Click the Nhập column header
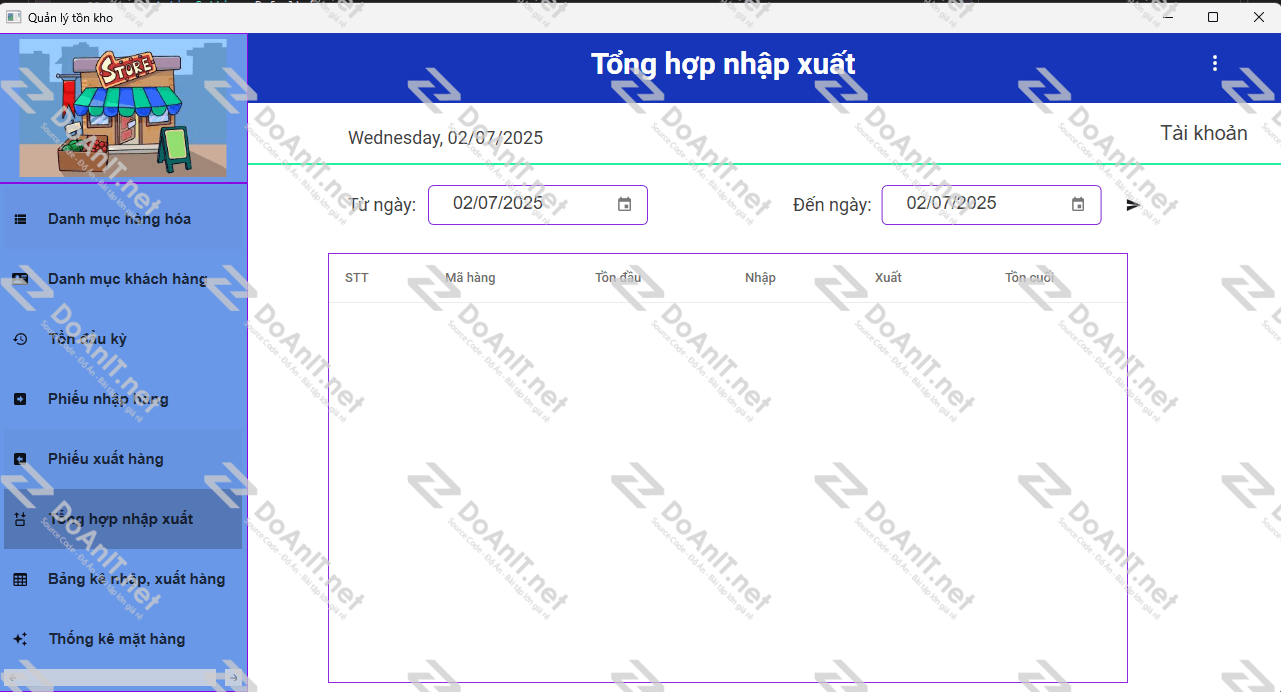This screenshot has height=692, width=1281. (x=760, y=278)
